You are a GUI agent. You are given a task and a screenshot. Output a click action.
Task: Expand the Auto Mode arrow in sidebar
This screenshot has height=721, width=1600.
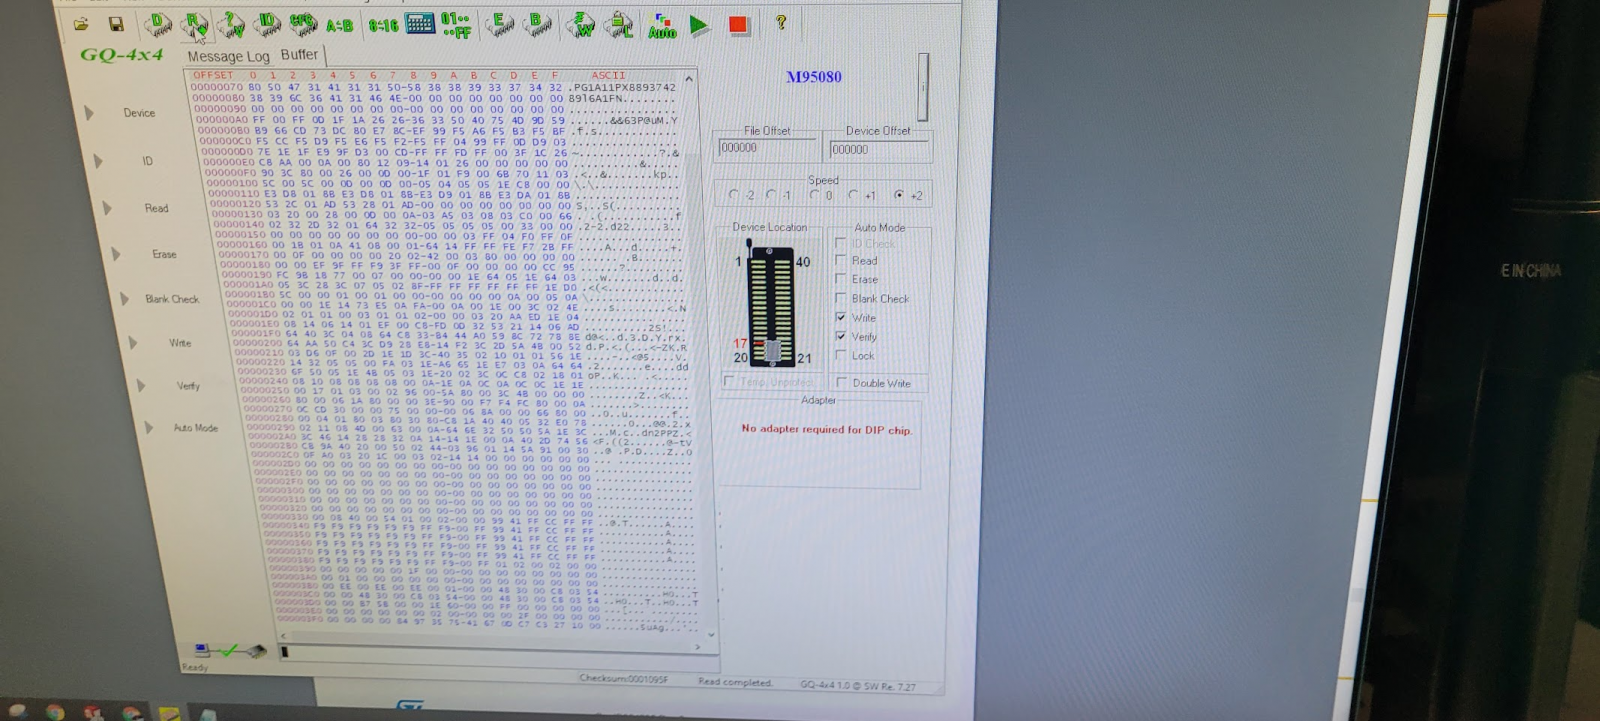149,428
